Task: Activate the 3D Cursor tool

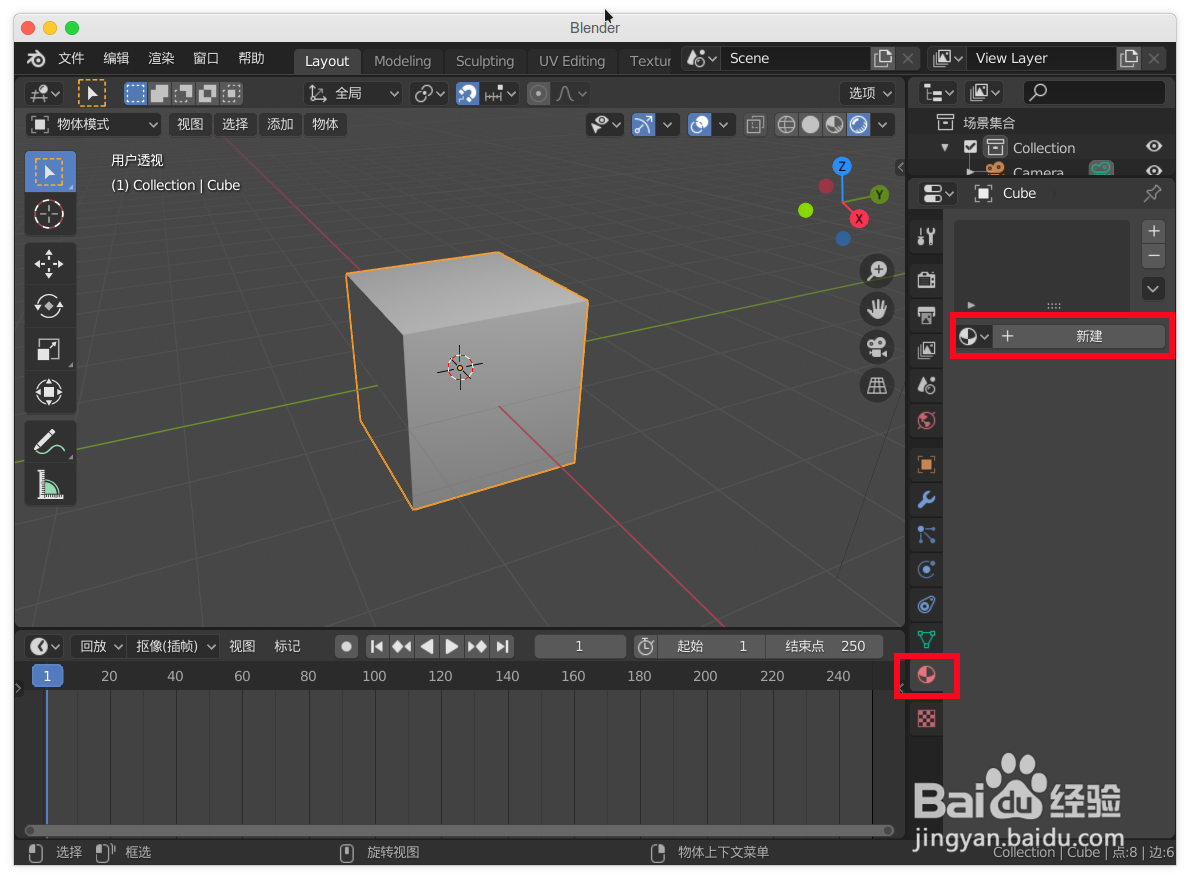Action: coord(50,214)
